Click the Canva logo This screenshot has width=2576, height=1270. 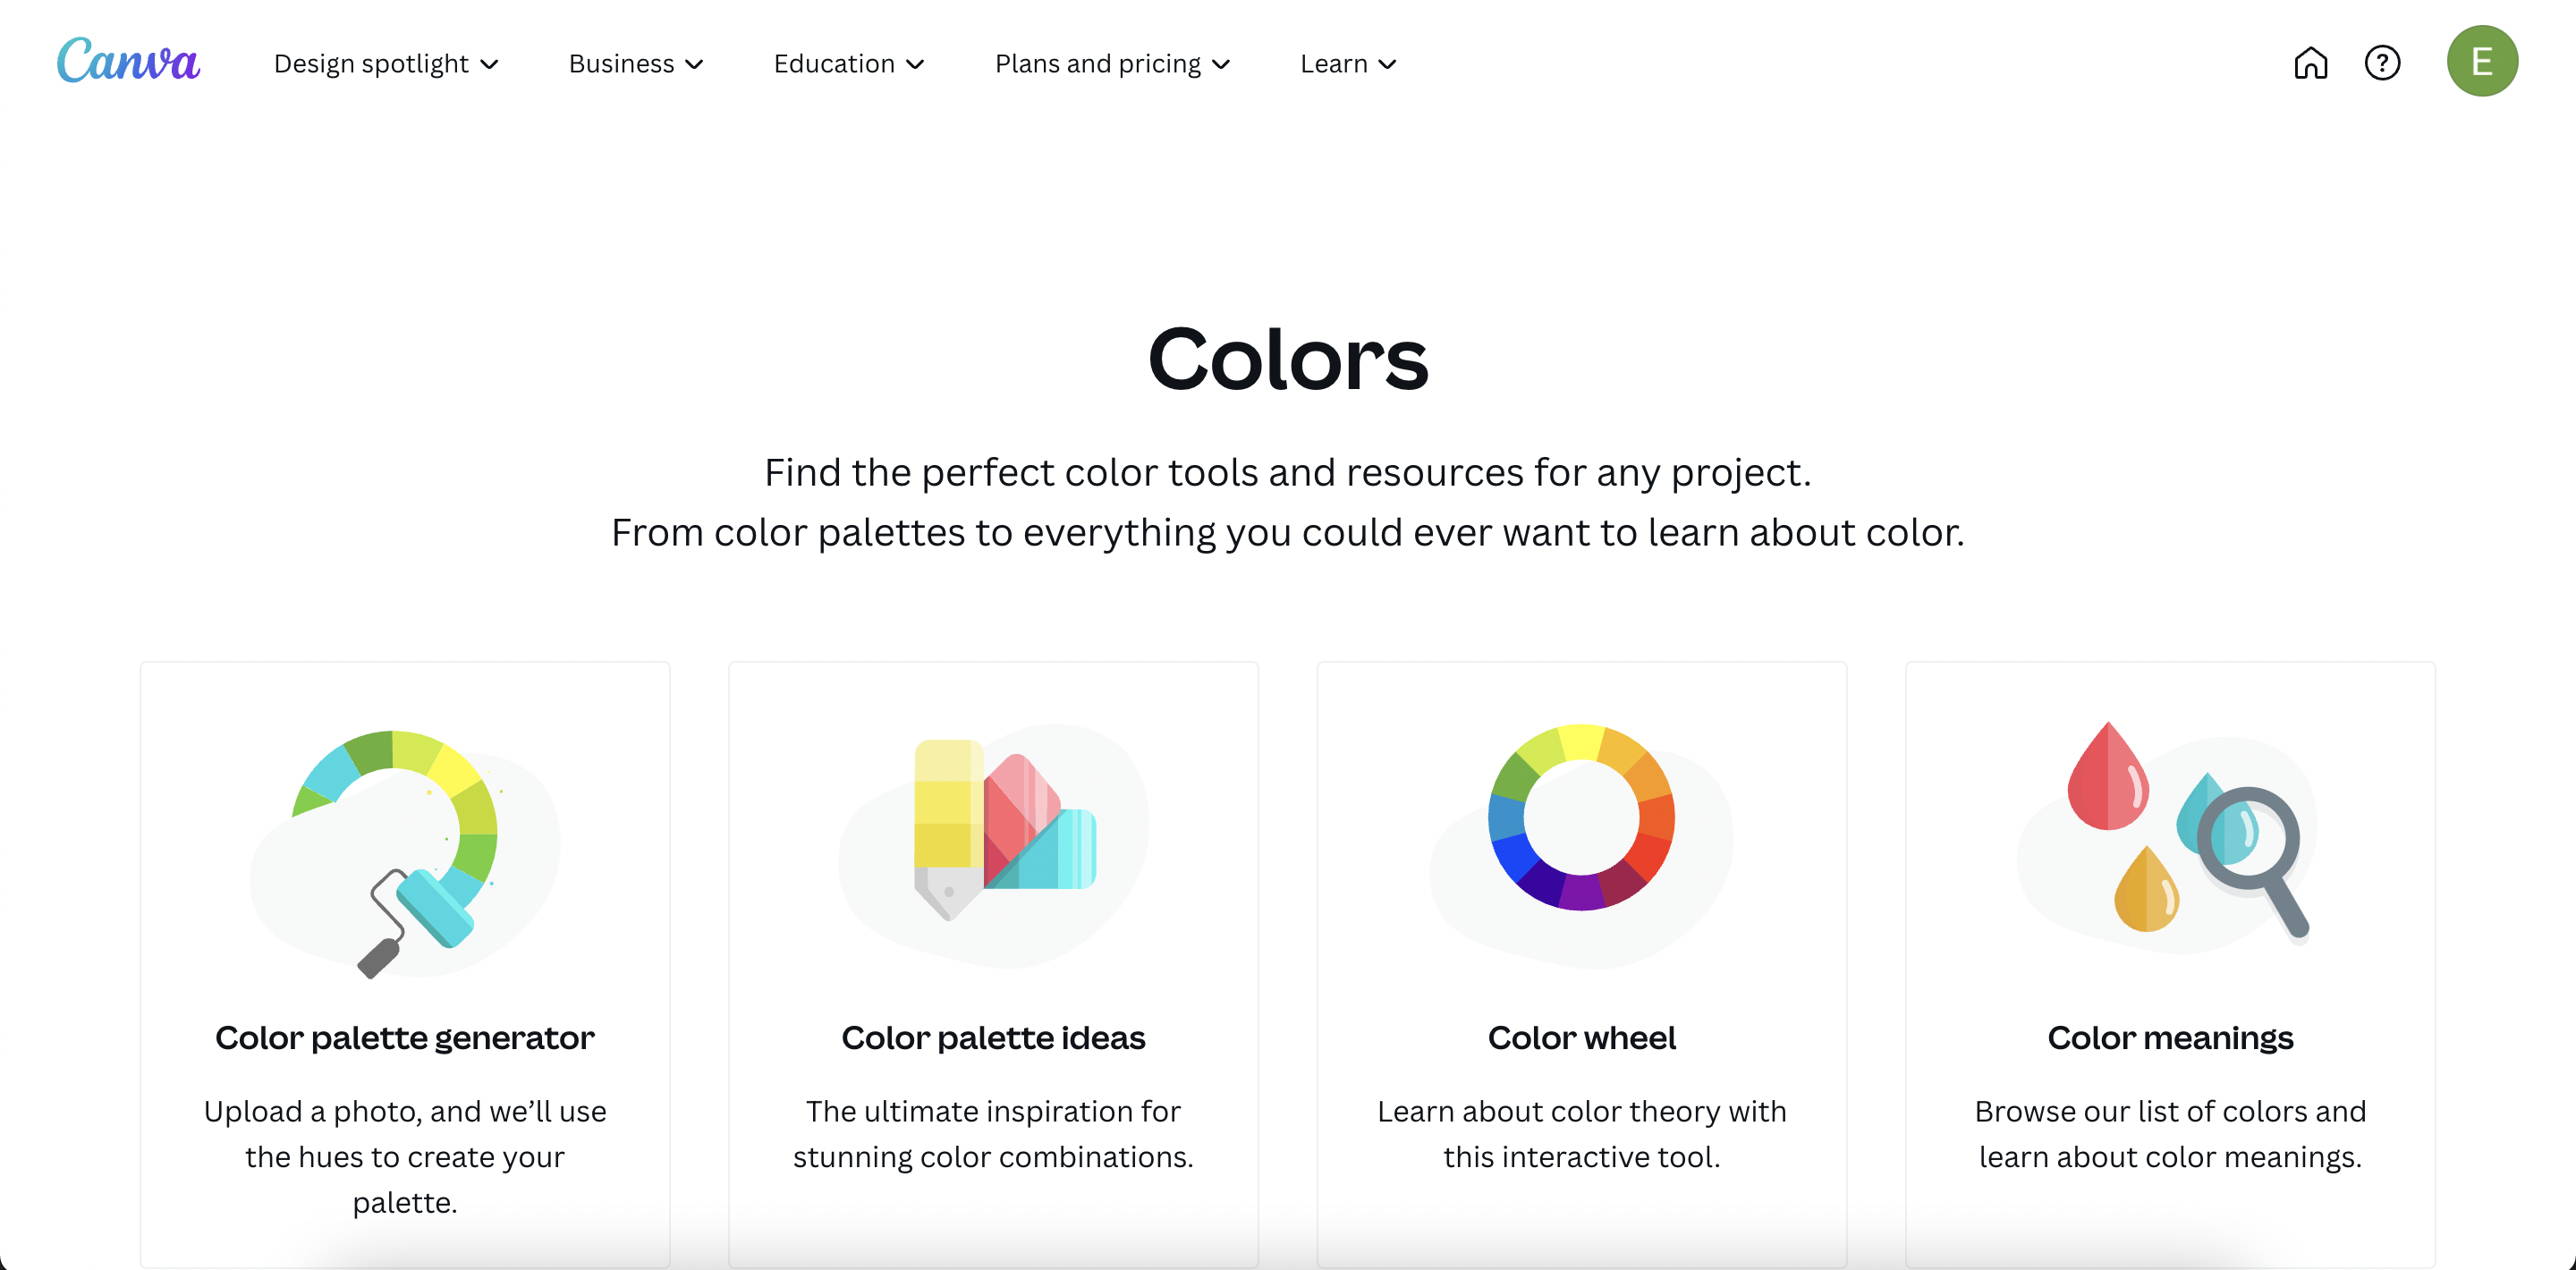click(x=128, y=62)
